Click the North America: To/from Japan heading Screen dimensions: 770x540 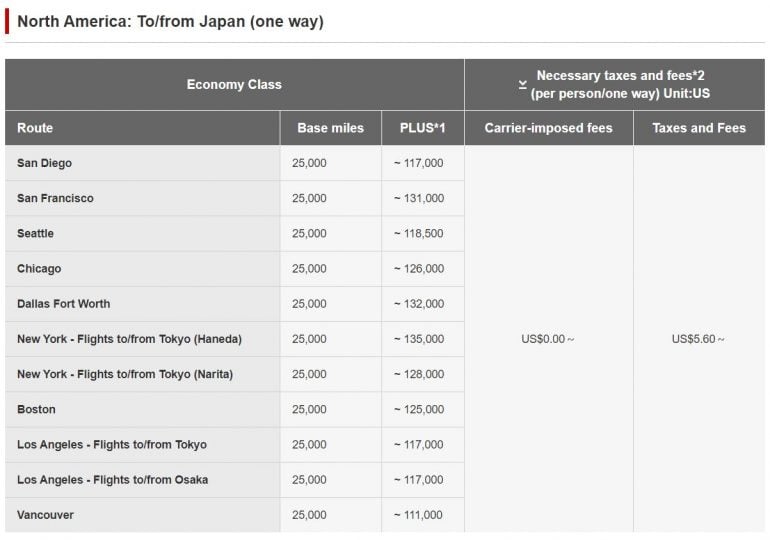click(x=170, y=21)
